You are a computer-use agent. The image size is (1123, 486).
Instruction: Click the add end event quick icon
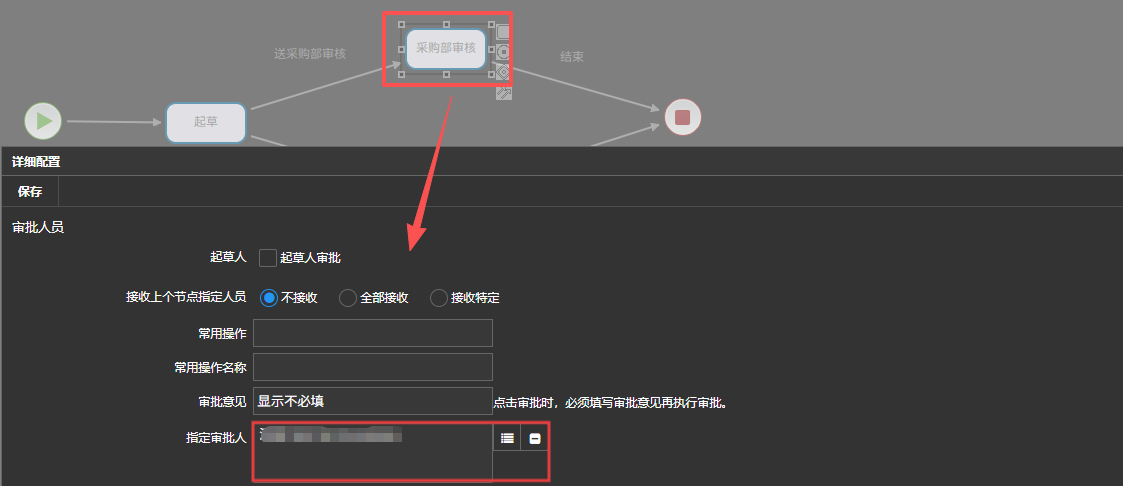click(x=503, y=52)
